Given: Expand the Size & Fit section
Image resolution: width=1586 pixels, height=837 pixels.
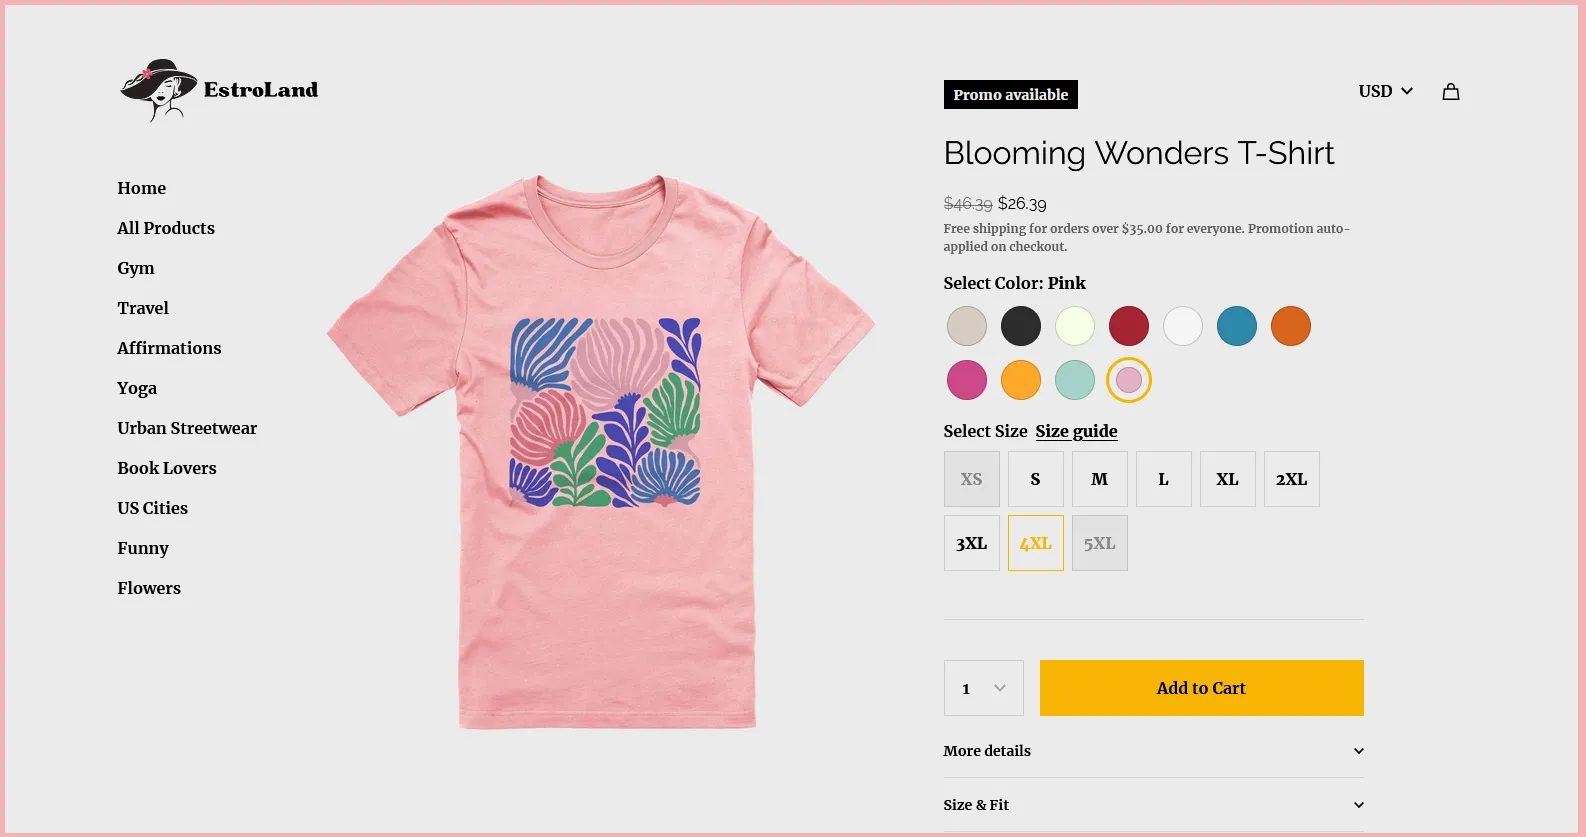Looking at the screenshot, I should [1153, 805].
